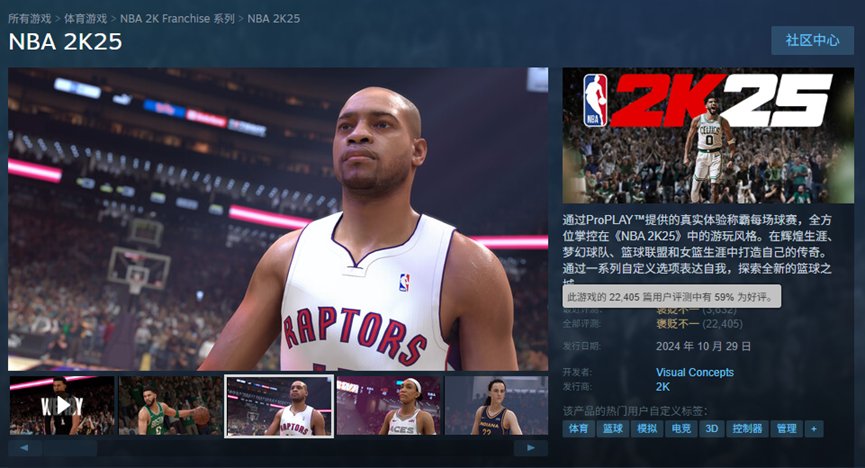Image resolution: width=865 pixels, height=468 pixels.
Task: Open 体育游戏 breadcrumb category
Action: (x=86, y=18)
